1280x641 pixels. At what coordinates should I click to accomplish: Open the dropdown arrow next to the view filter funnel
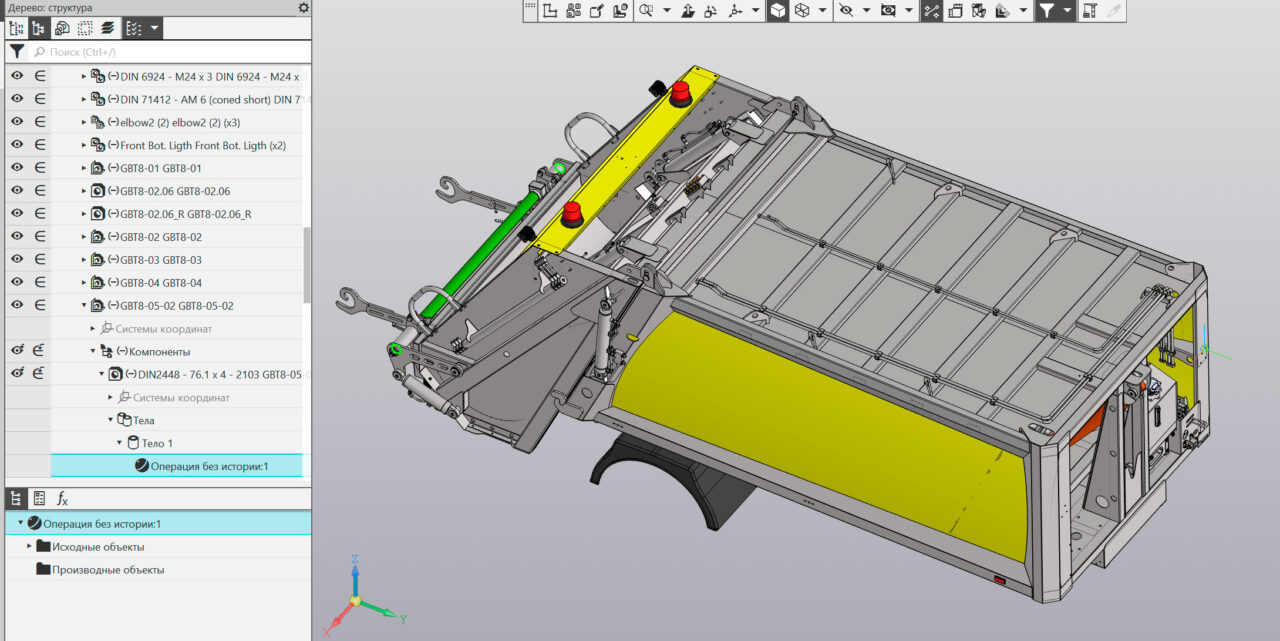click(1068, 11)
